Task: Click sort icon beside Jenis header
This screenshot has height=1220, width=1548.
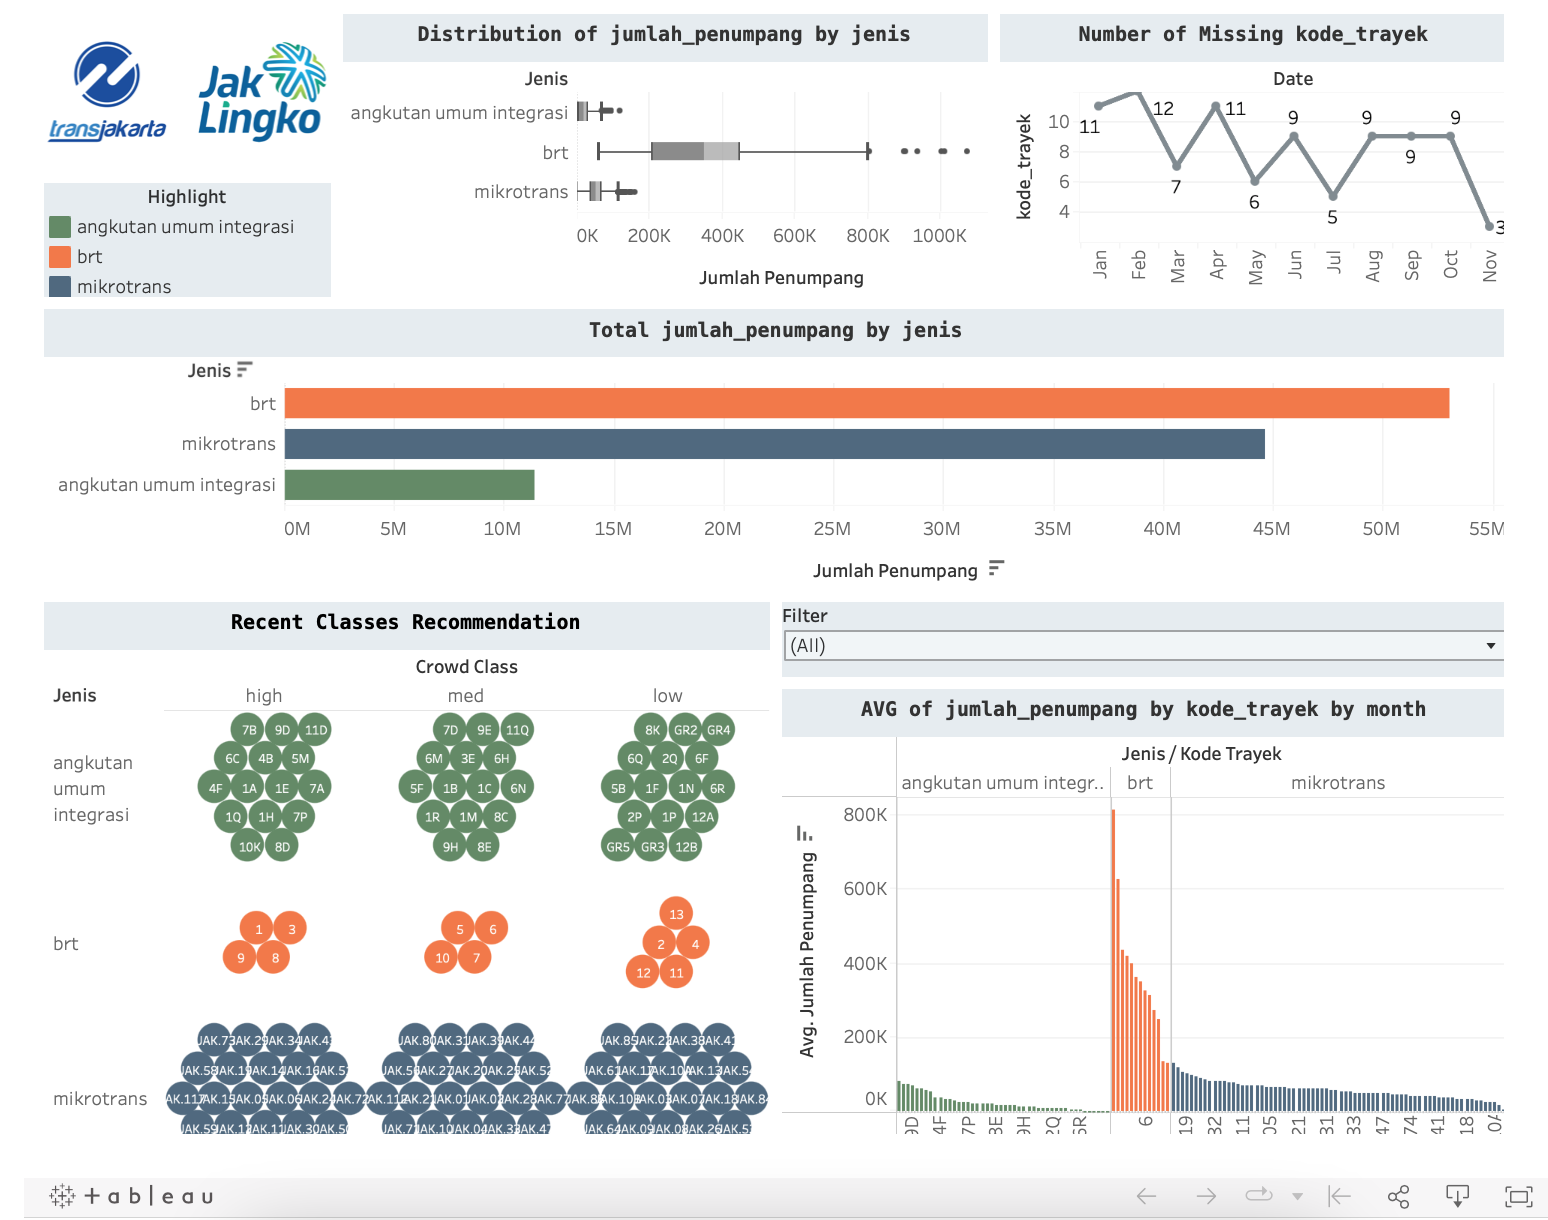Action: [x=245, y=369]
